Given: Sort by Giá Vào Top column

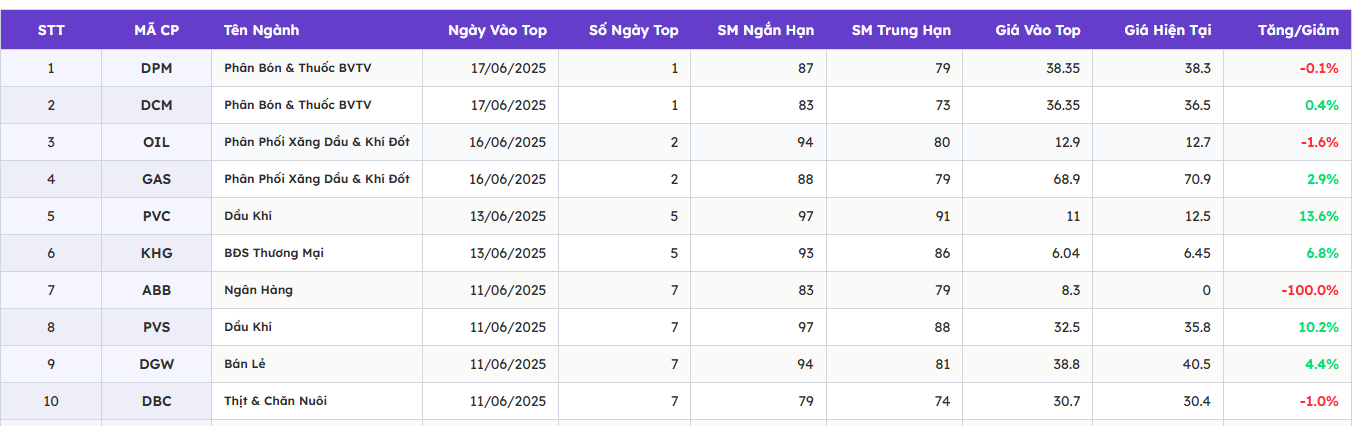Looking at the screenshot, I should point(1037,30).
